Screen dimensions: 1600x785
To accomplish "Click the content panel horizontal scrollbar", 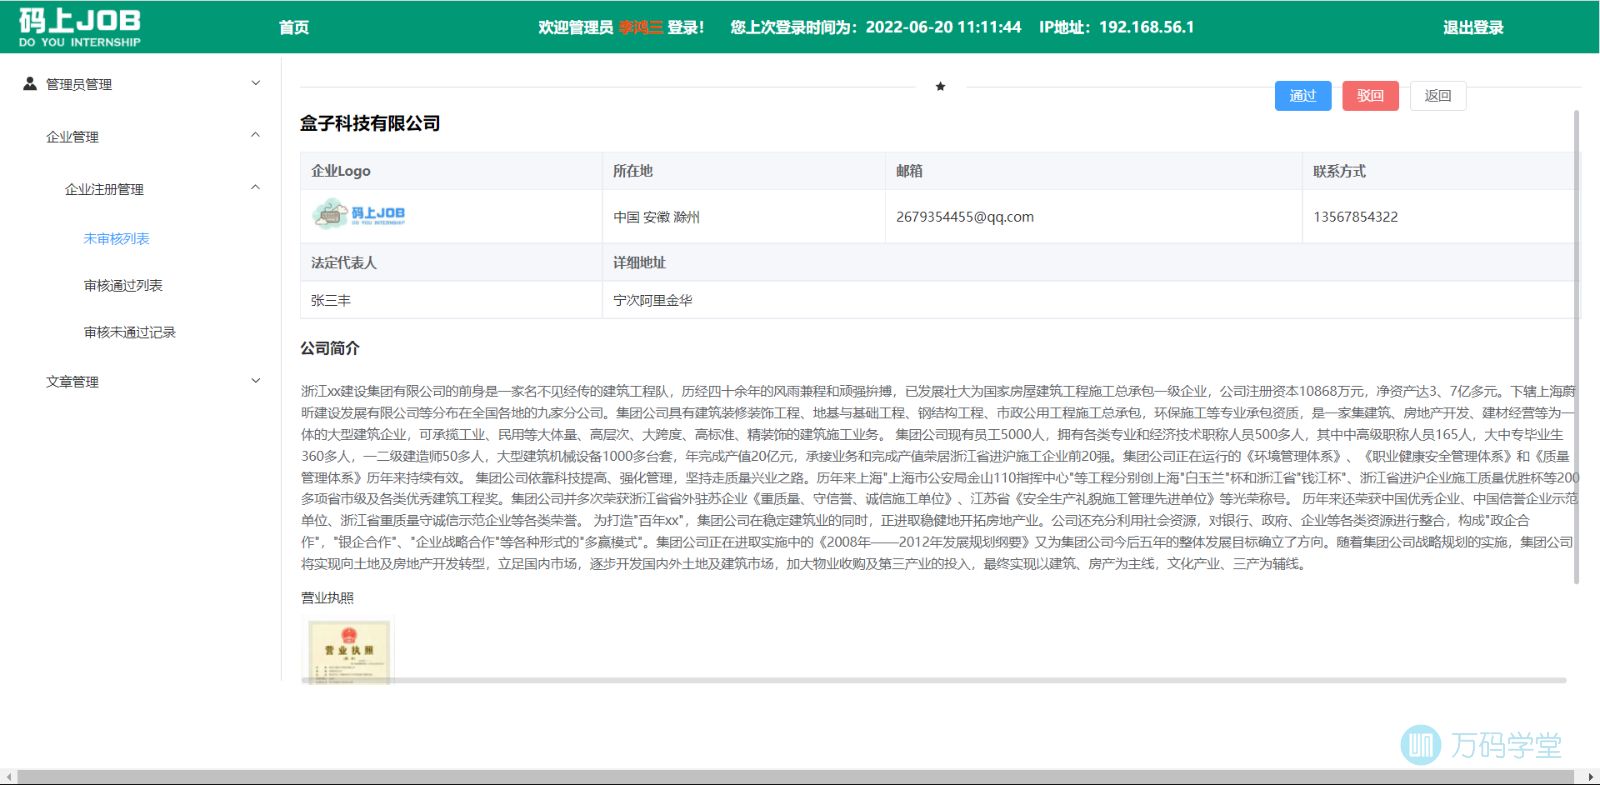I will 934,680.
